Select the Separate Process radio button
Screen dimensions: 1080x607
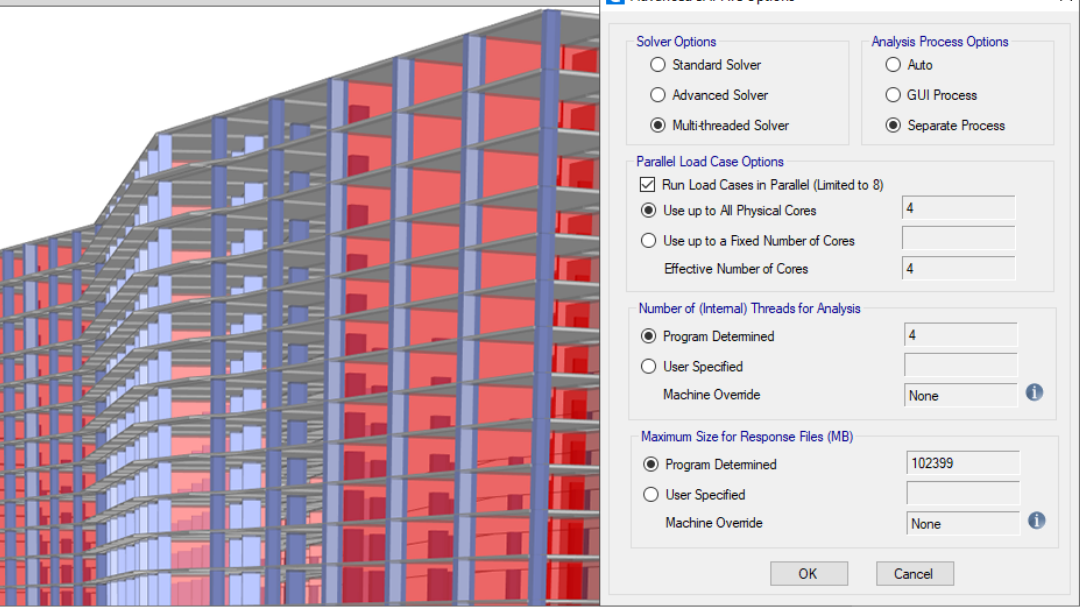(x=893, y=126)
